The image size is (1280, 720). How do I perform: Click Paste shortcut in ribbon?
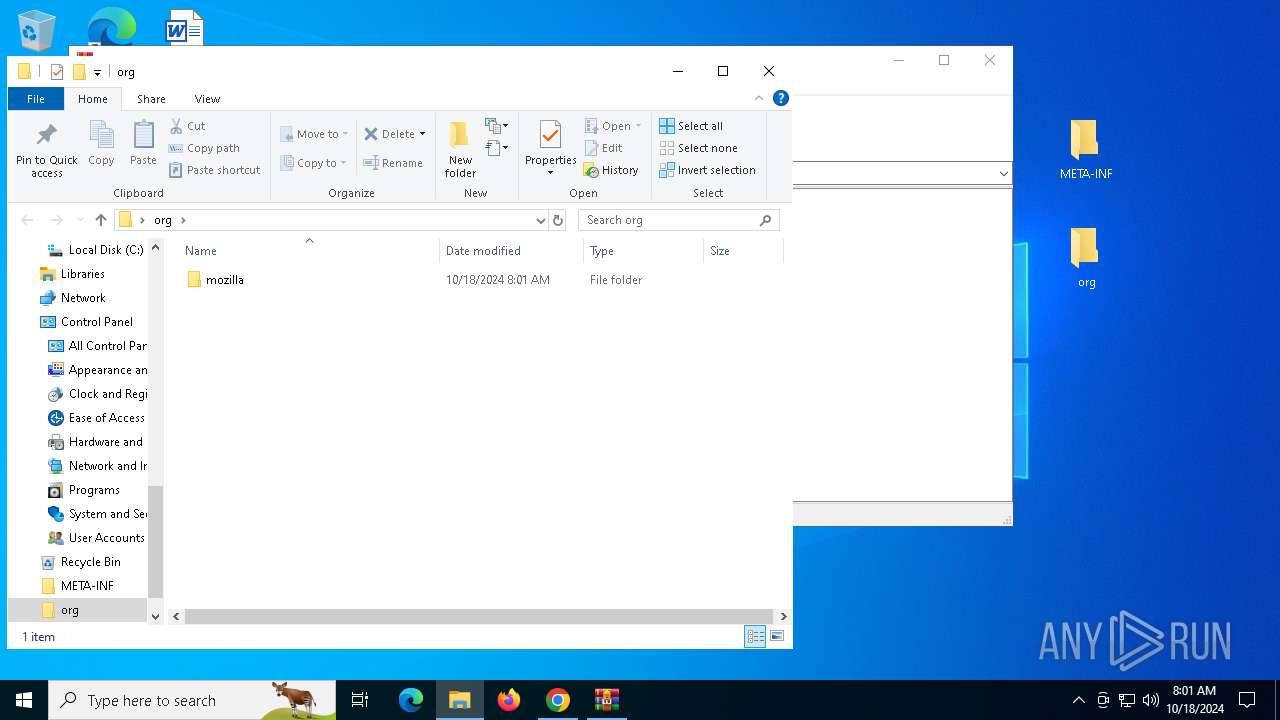tap(215, 170)
